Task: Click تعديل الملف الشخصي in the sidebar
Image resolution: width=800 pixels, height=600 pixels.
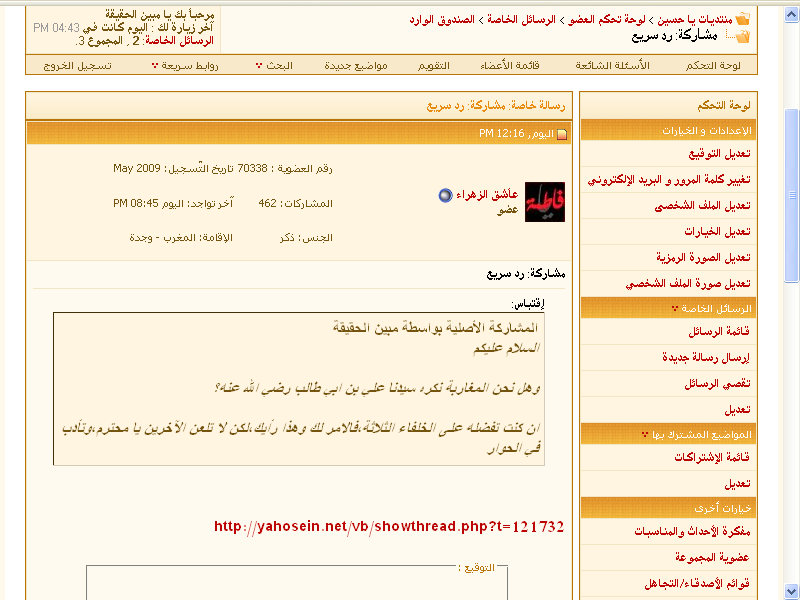Action: 703,206
